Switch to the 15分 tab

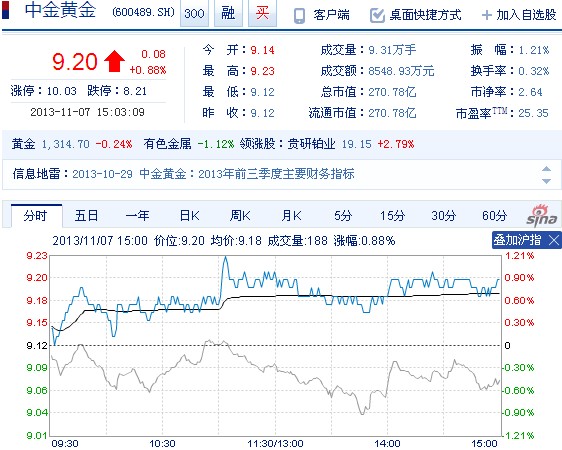coord(392,216)
